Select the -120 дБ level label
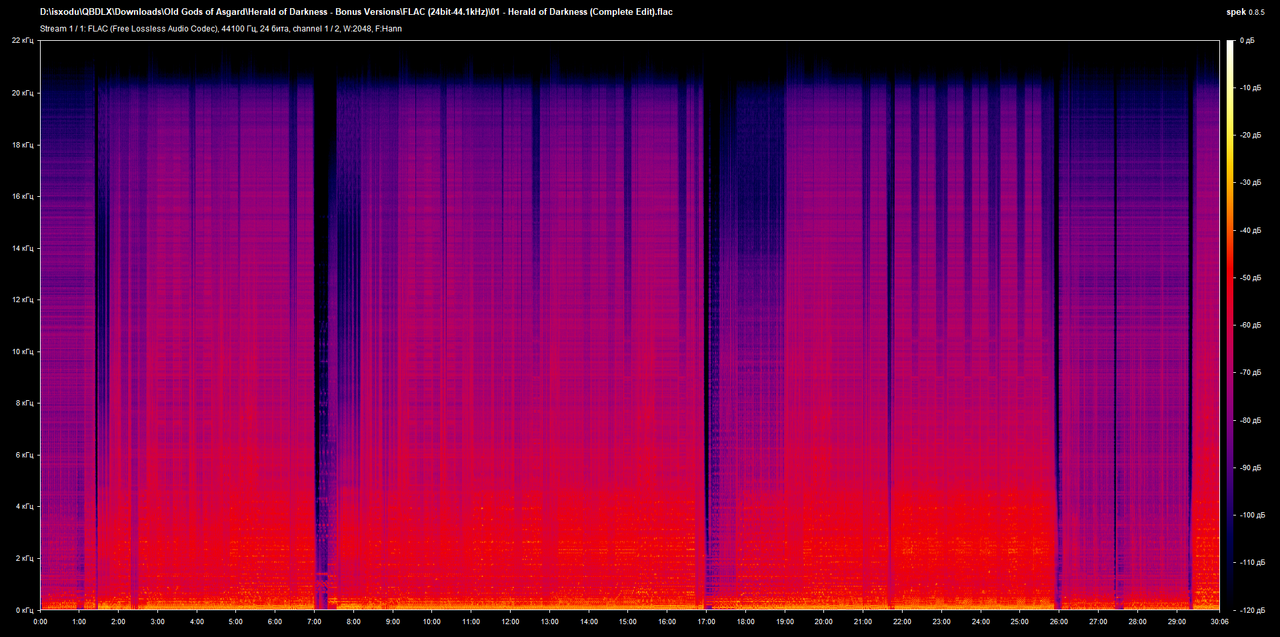 (x=1252, y=610)
